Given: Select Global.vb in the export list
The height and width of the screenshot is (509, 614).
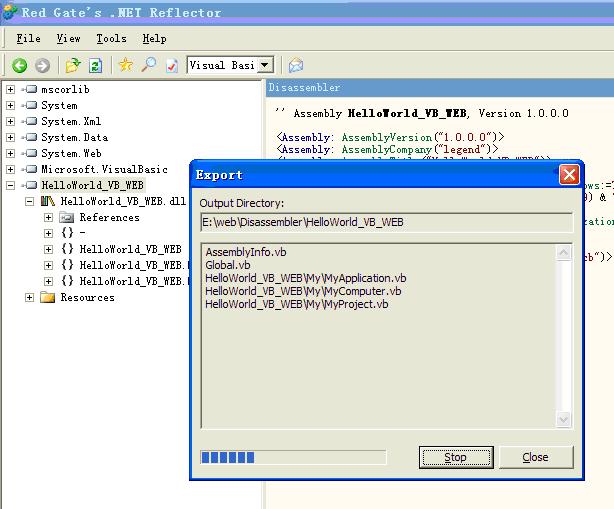Looking at the screenshot, I should [228, 265].
